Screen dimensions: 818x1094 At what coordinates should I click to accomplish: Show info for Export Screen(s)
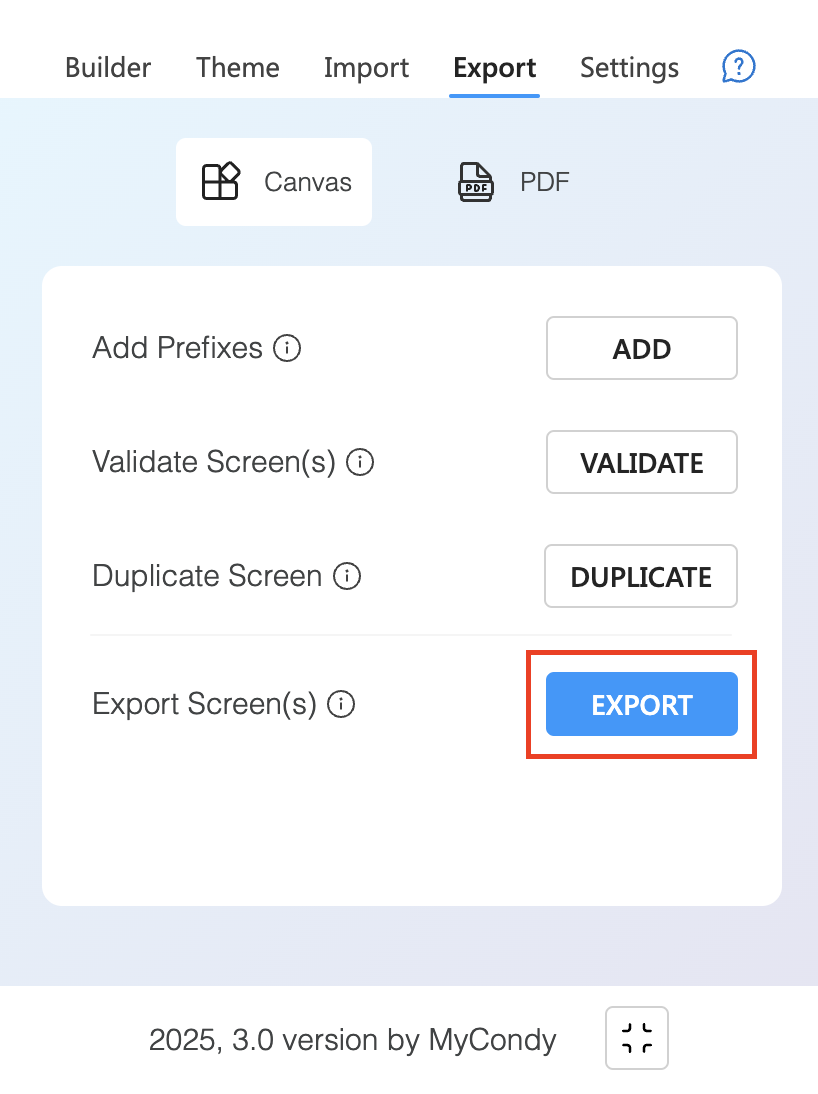(x=341, y=704)
